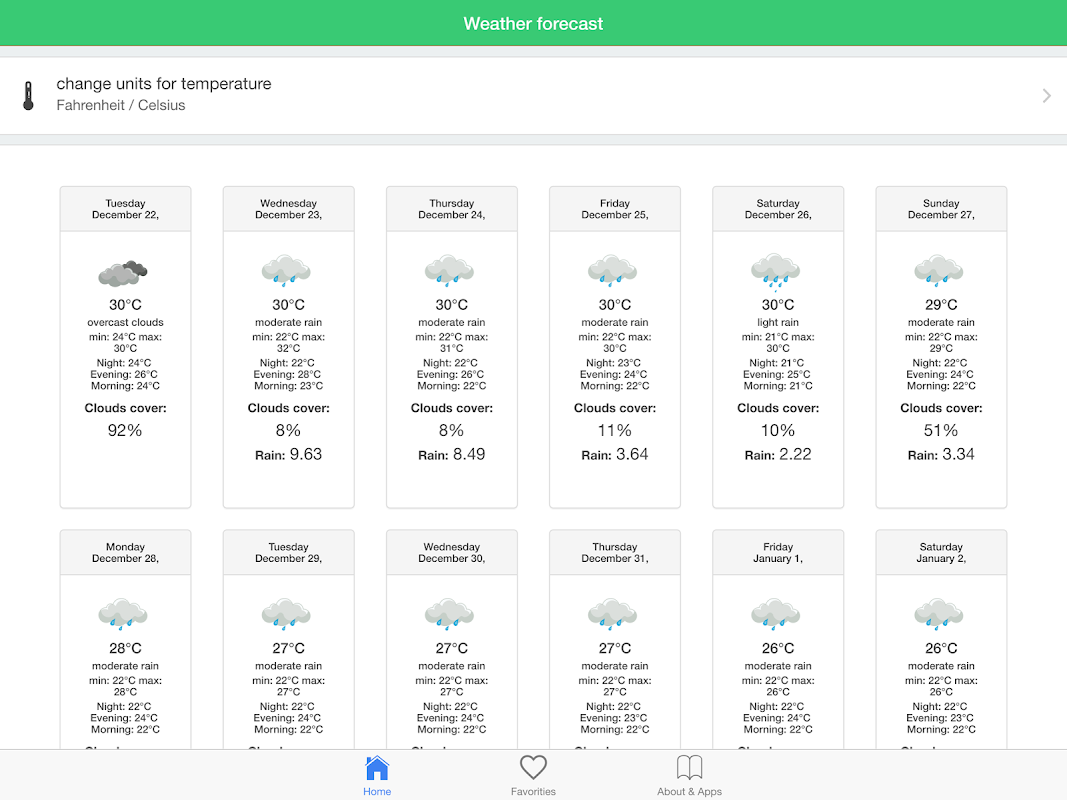Click Morning: 24°C on December 22
The width and height of the screenshot is (1067, 800).
pos(125,386)
